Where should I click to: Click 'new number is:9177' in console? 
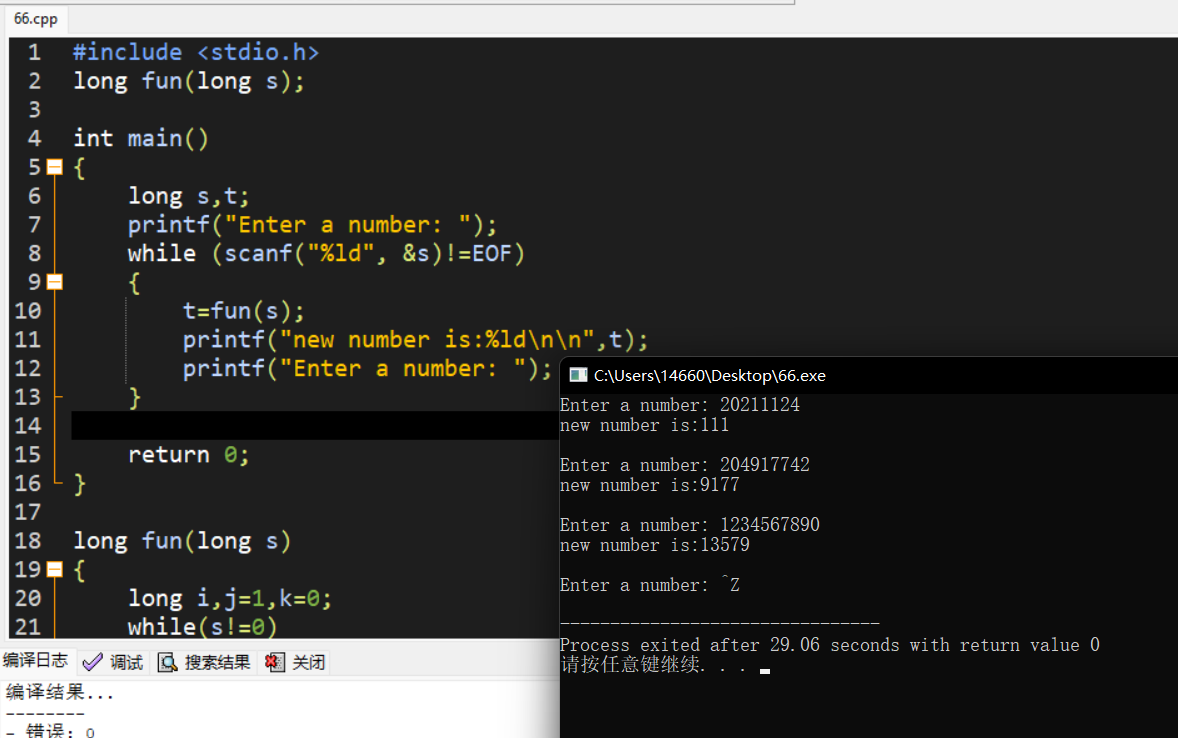coord(649,485)
